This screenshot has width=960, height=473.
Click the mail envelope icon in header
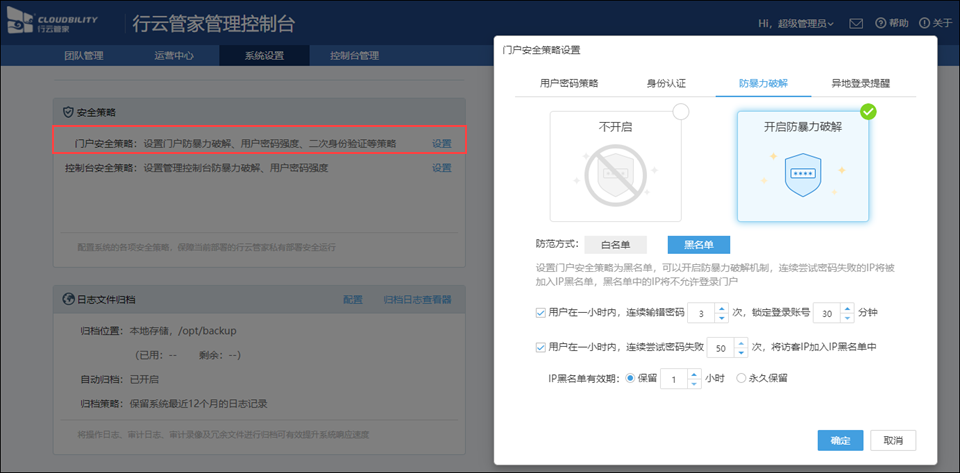pyautogui.click(x=856, y=23)
